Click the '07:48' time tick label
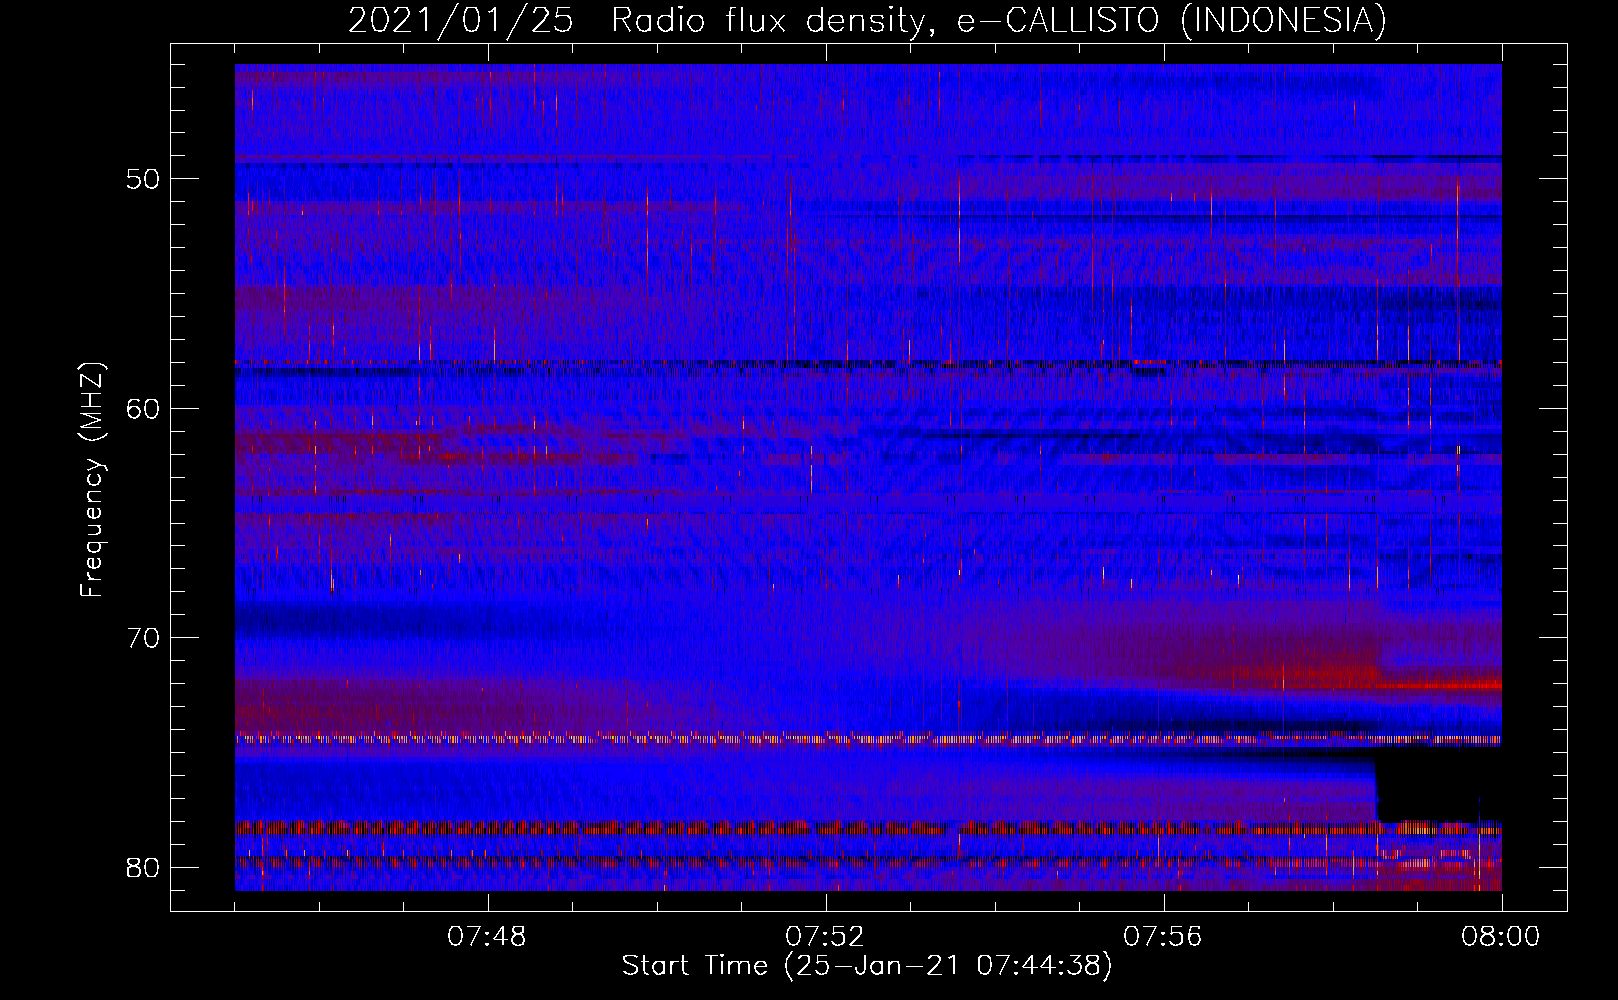 487,937
